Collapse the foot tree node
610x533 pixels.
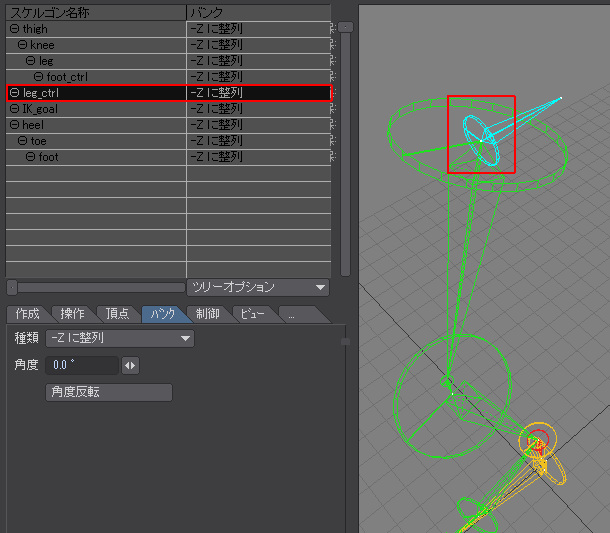click(30, 156)
